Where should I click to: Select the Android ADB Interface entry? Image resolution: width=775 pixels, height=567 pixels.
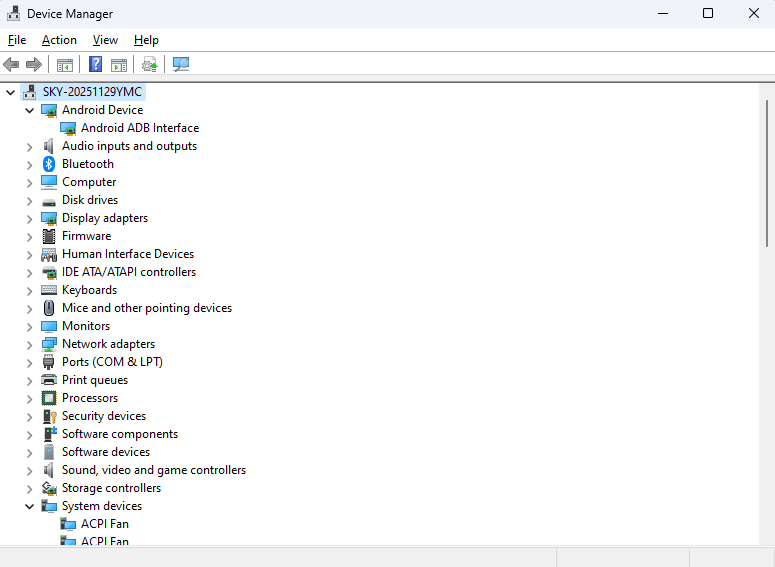pyautogui.click(x=140, y=128)
